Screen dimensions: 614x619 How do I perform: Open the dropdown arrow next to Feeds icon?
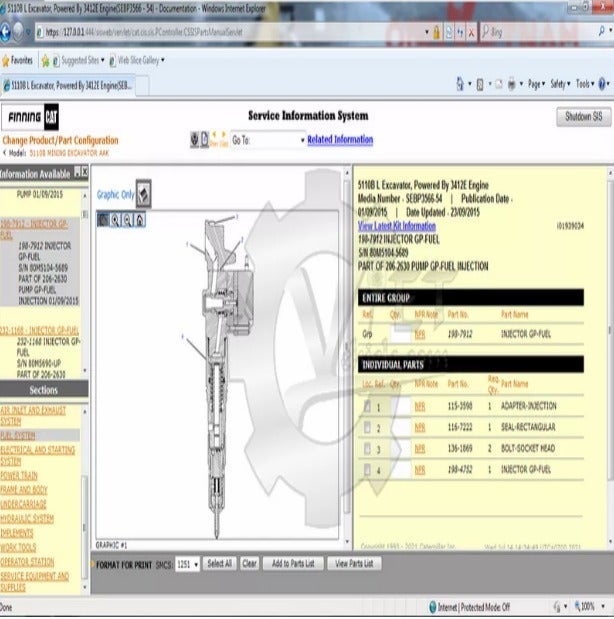coord(490,84)
